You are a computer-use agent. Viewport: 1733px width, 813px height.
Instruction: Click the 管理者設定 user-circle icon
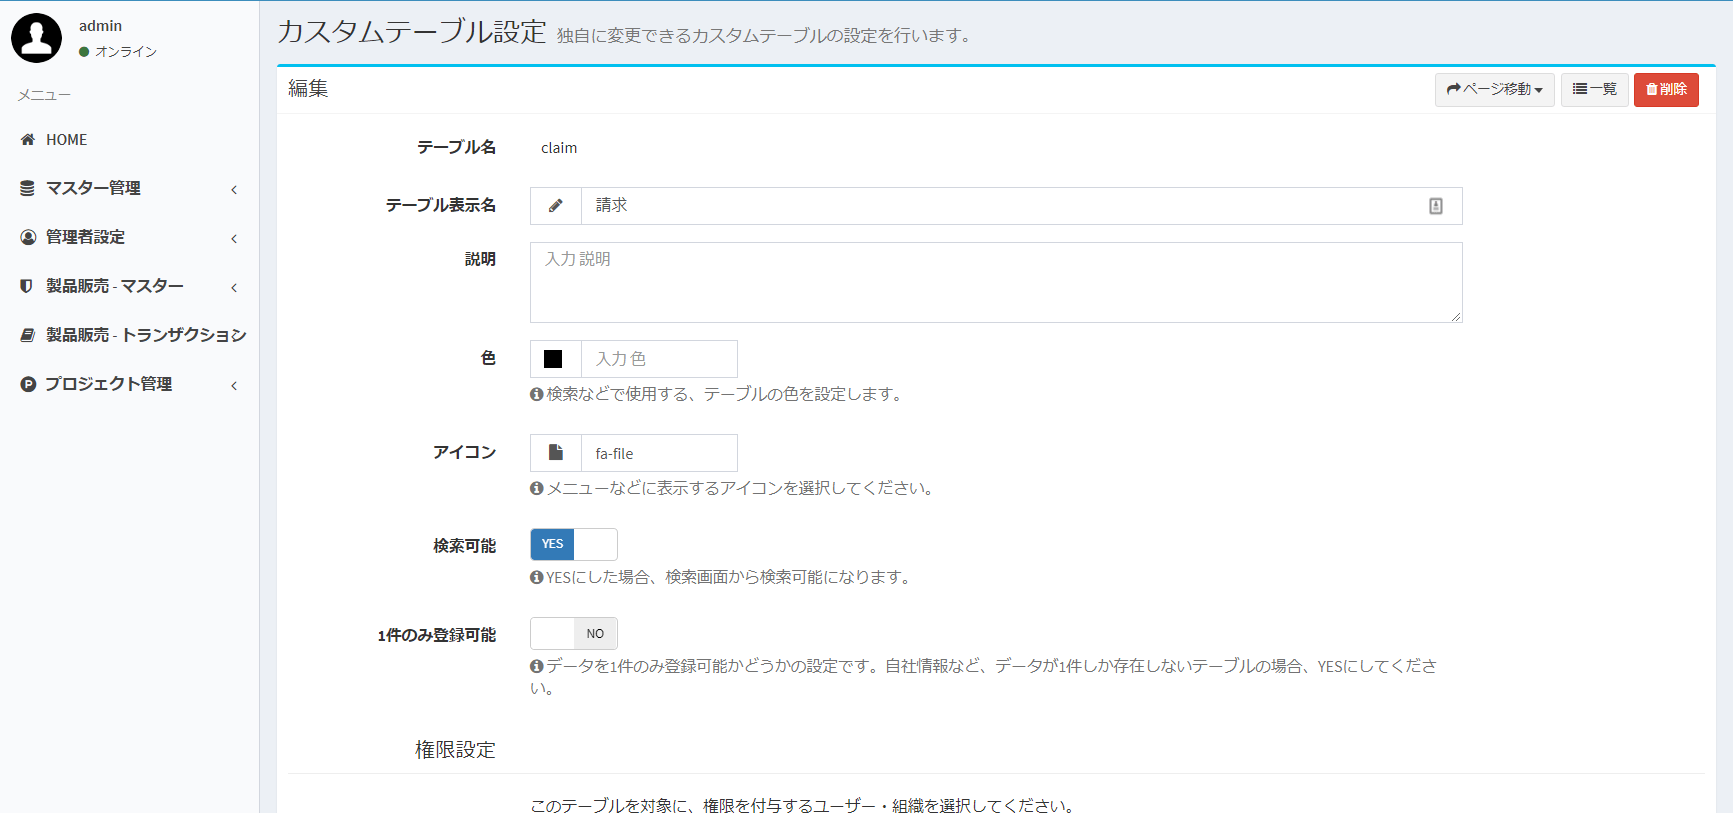point(28,237)
